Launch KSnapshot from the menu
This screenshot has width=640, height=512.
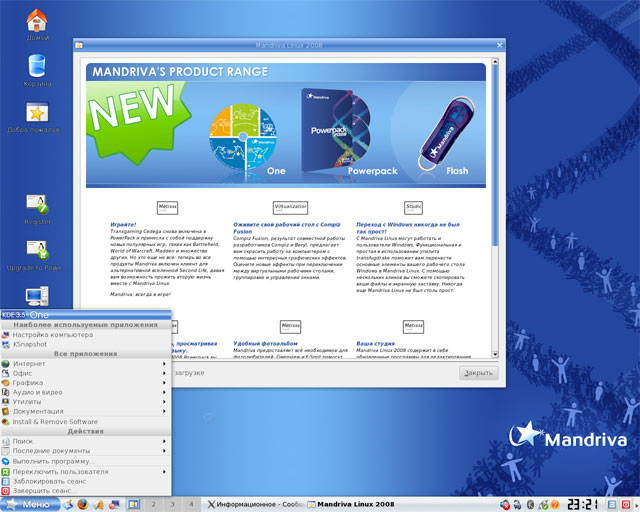(x=86, y=344)
